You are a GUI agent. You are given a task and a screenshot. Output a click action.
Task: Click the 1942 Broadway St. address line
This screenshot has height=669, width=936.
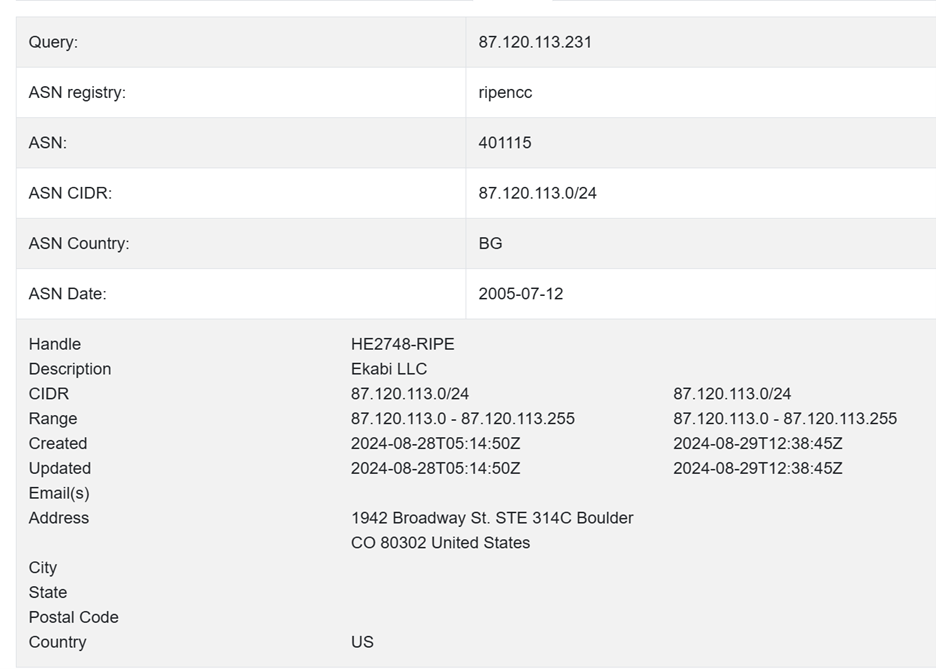(492, 518)
